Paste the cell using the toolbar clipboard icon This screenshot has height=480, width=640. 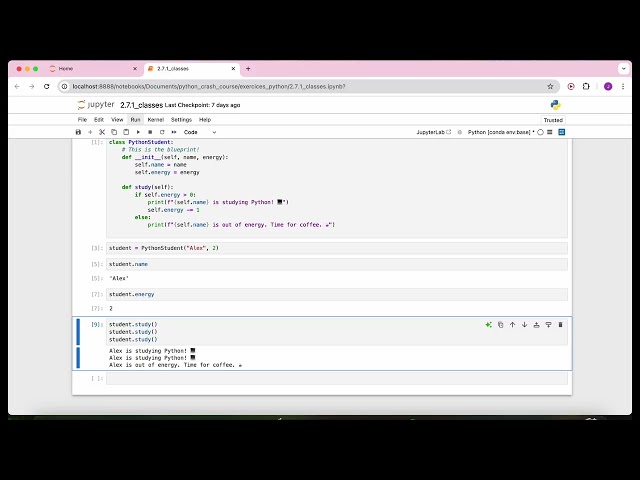click(126, 132)
